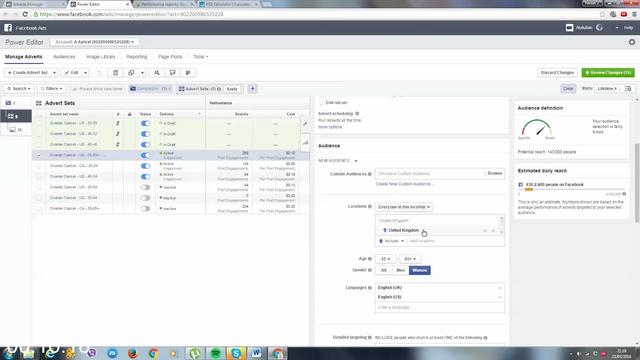Click the toolbar icon right of the people icon
This screenshot has height=360, width=640.
coord(172,73)
